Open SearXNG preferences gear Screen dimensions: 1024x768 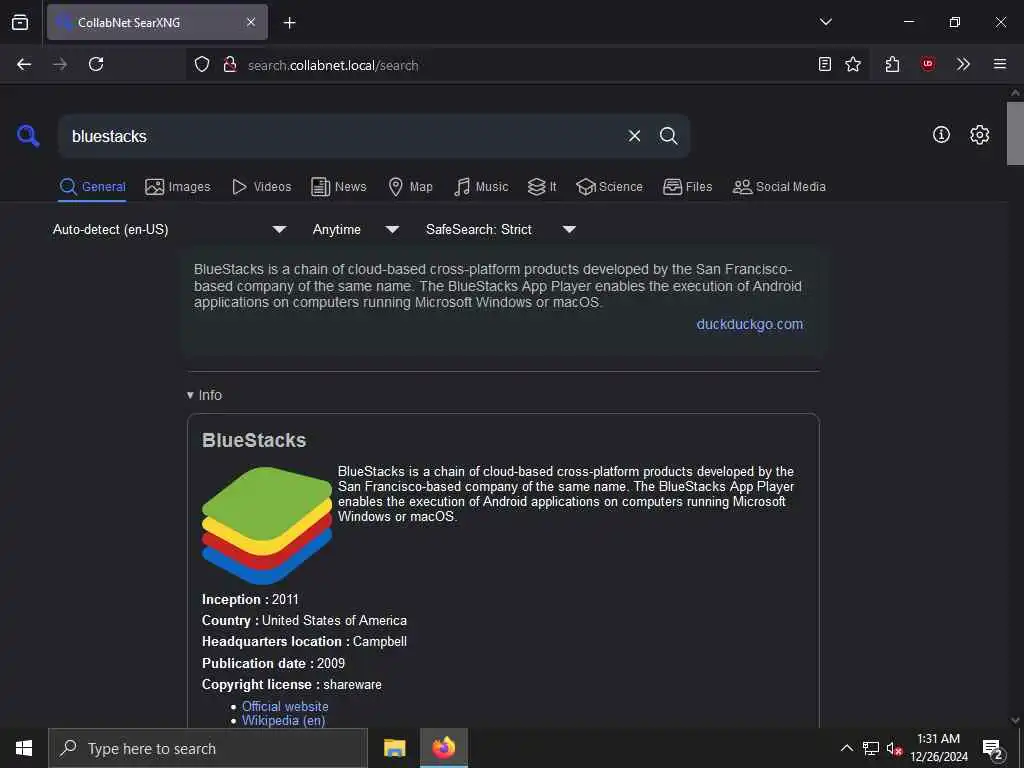(x=979, y=135)
